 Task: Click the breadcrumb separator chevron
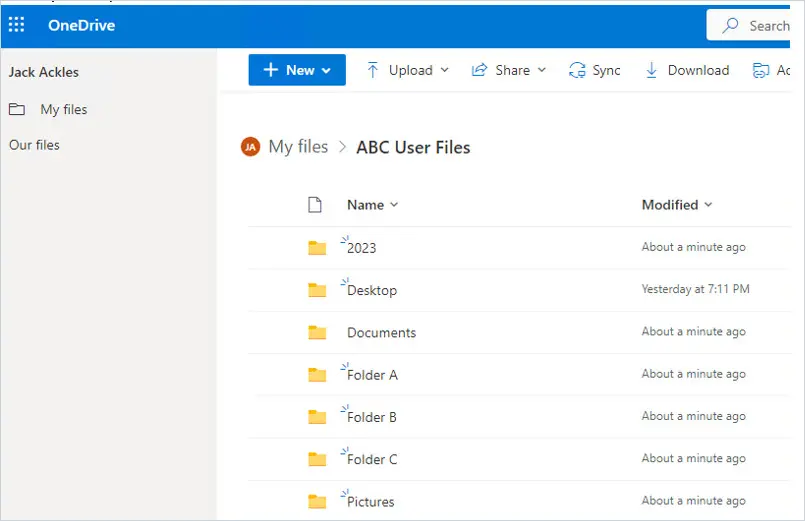pos(342,147)
